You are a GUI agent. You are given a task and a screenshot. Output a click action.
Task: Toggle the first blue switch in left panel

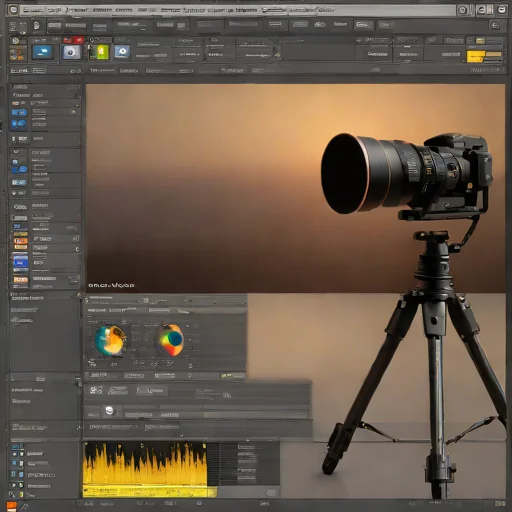19,113
